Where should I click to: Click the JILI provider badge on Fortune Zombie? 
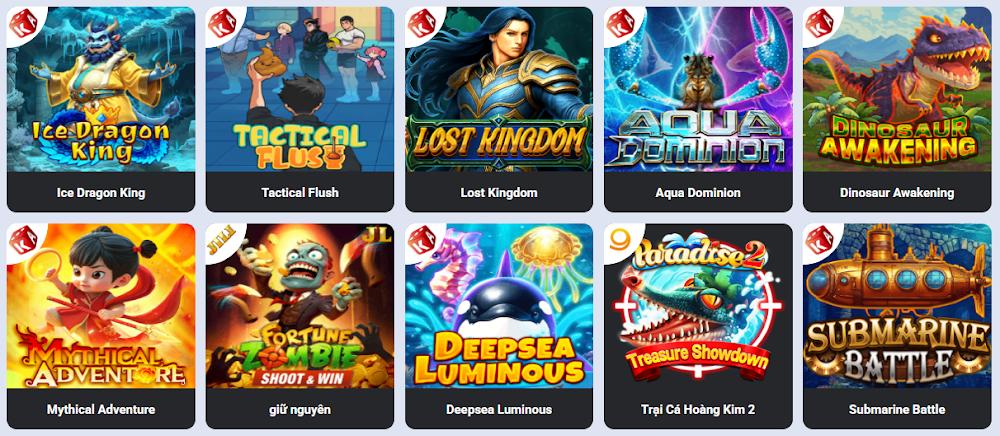coord(221,236)
